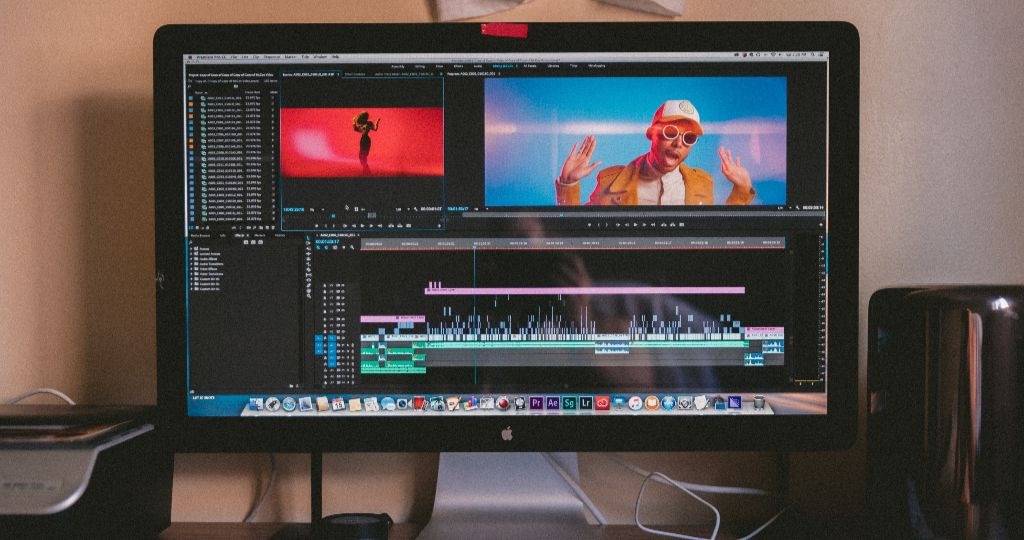This screenshot has width=1024, height=540.
Task: Select the Selection tool in the tools strip
Action: pyautogui.click(x=308, y=238)
